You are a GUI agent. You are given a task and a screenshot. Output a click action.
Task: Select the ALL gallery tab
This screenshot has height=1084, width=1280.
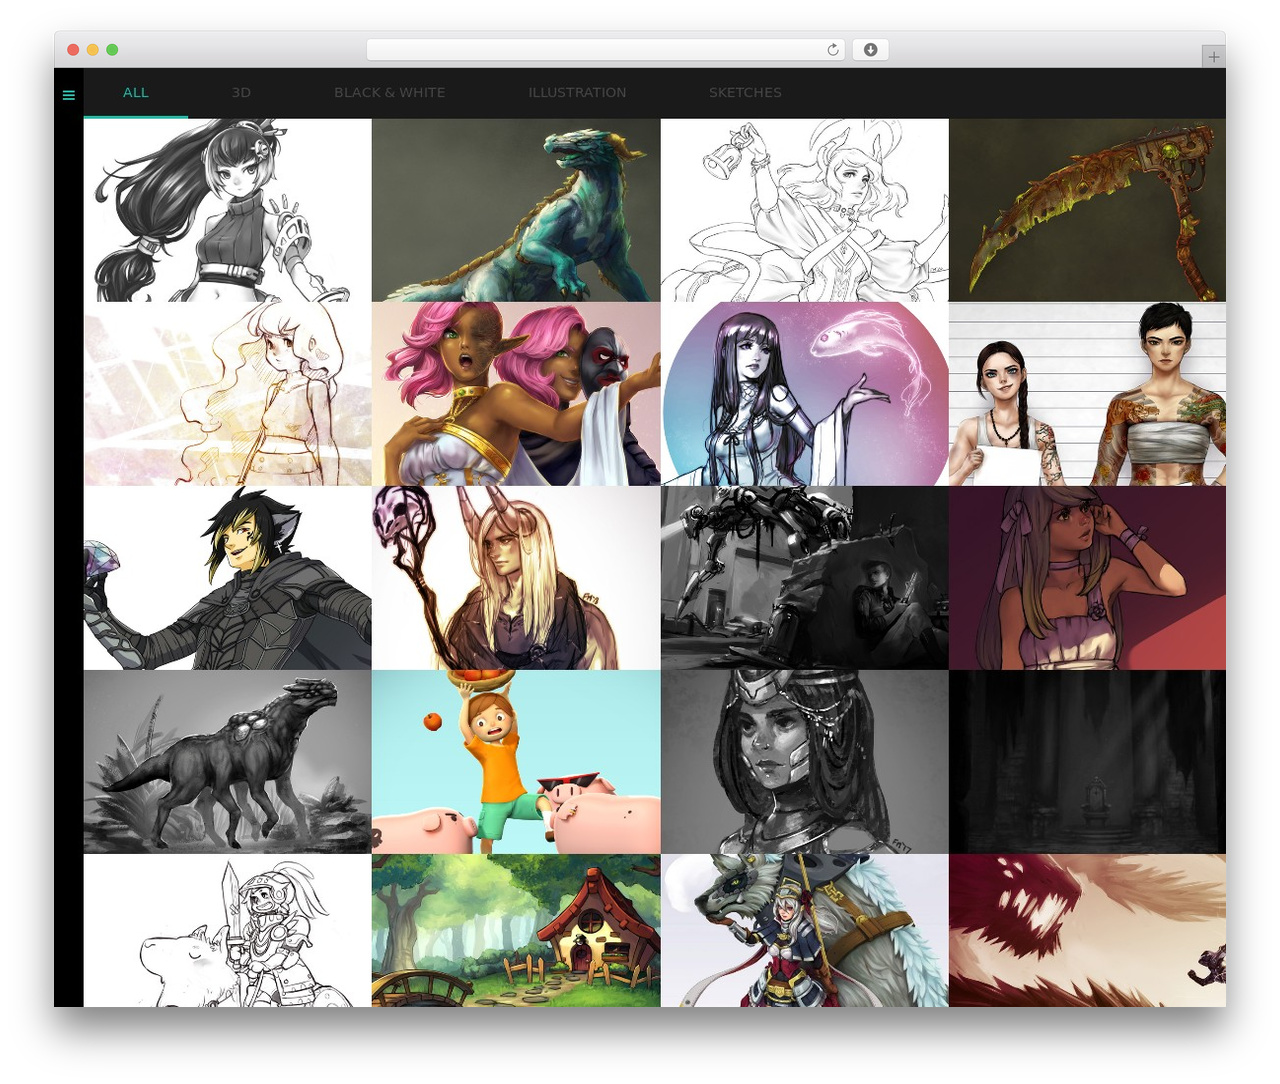(136, 93)
